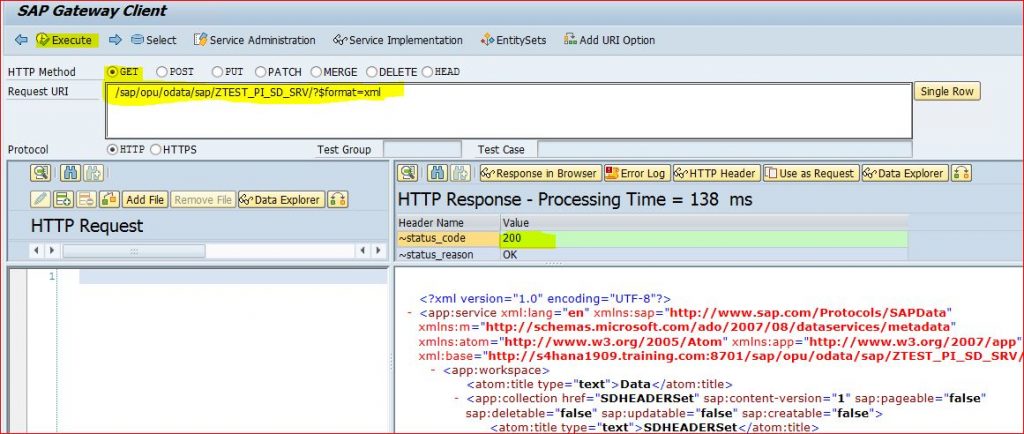1024x434 pixels.
Task: Select the HEAD HTTP method
Action: coord(428,72)
